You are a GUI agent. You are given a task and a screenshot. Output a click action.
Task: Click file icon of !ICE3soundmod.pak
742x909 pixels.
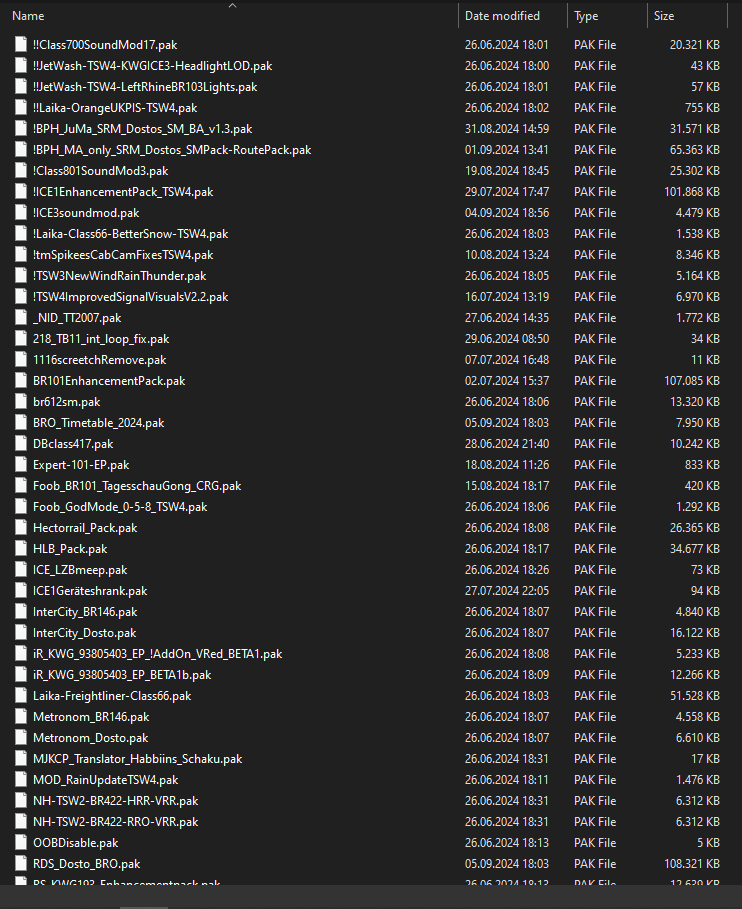[21, 213]
